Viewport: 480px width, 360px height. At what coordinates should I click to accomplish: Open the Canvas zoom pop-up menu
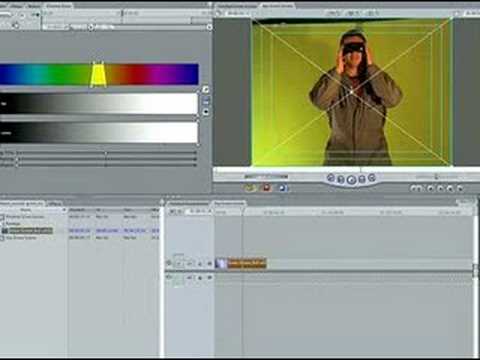(333, 13)
